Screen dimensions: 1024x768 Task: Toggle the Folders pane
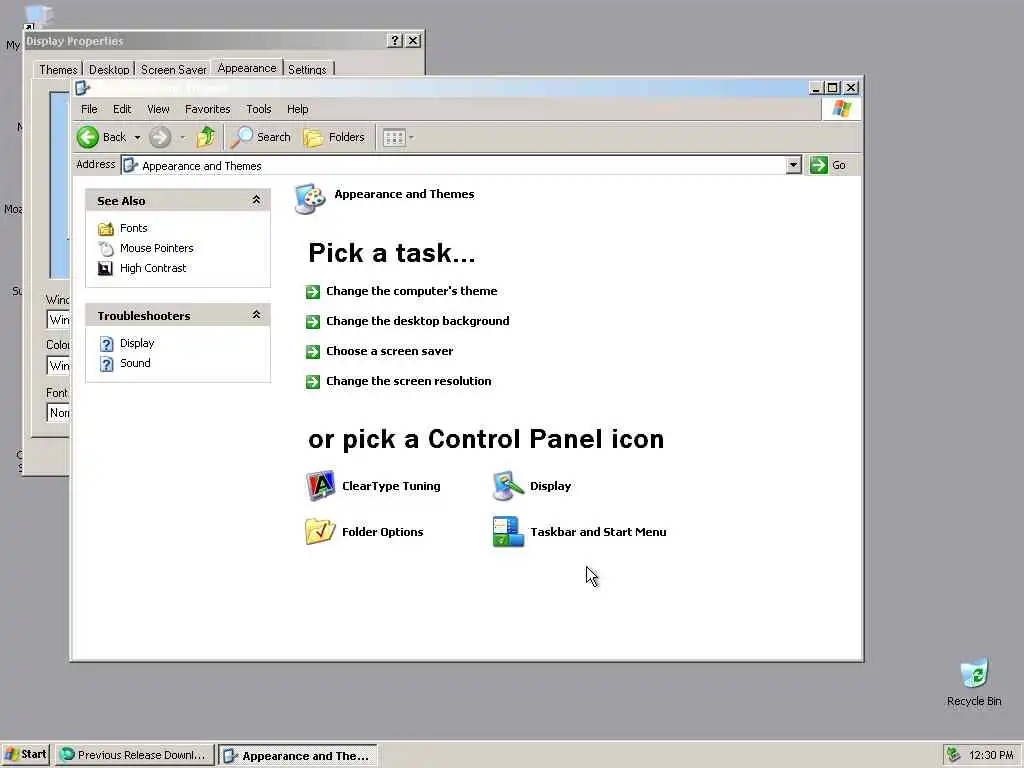[334, 137]
